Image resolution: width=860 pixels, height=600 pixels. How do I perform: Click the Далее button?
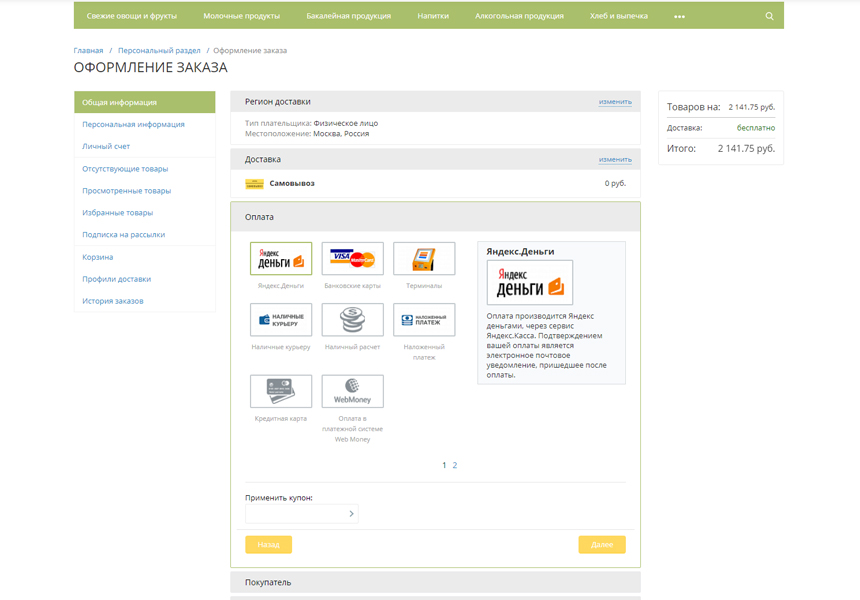(x=601, y=545)
